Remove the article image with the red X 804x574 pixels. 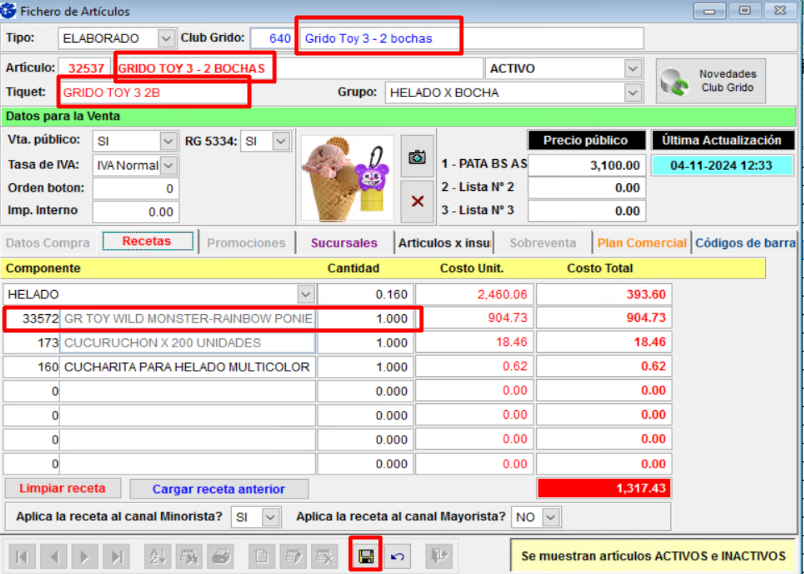[x=417, y=201]
